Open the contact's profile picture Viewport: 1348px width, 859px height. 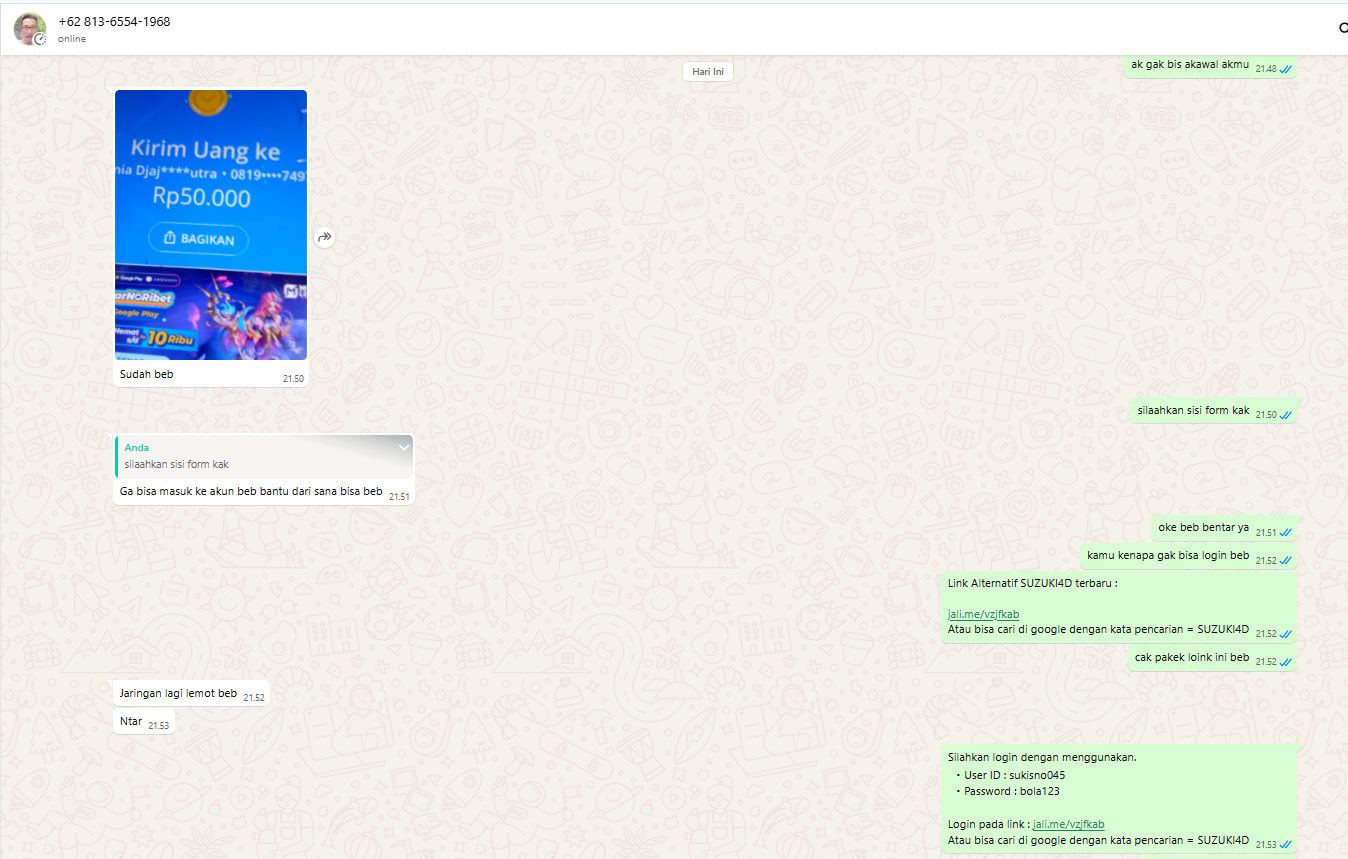coord(29,29)
